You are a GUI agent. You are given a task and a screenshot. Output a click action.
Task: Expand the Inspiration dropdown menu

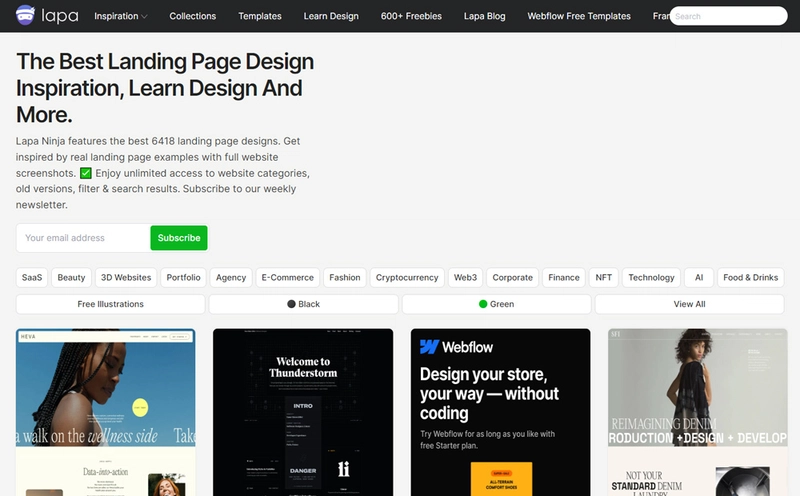point(121,16)
